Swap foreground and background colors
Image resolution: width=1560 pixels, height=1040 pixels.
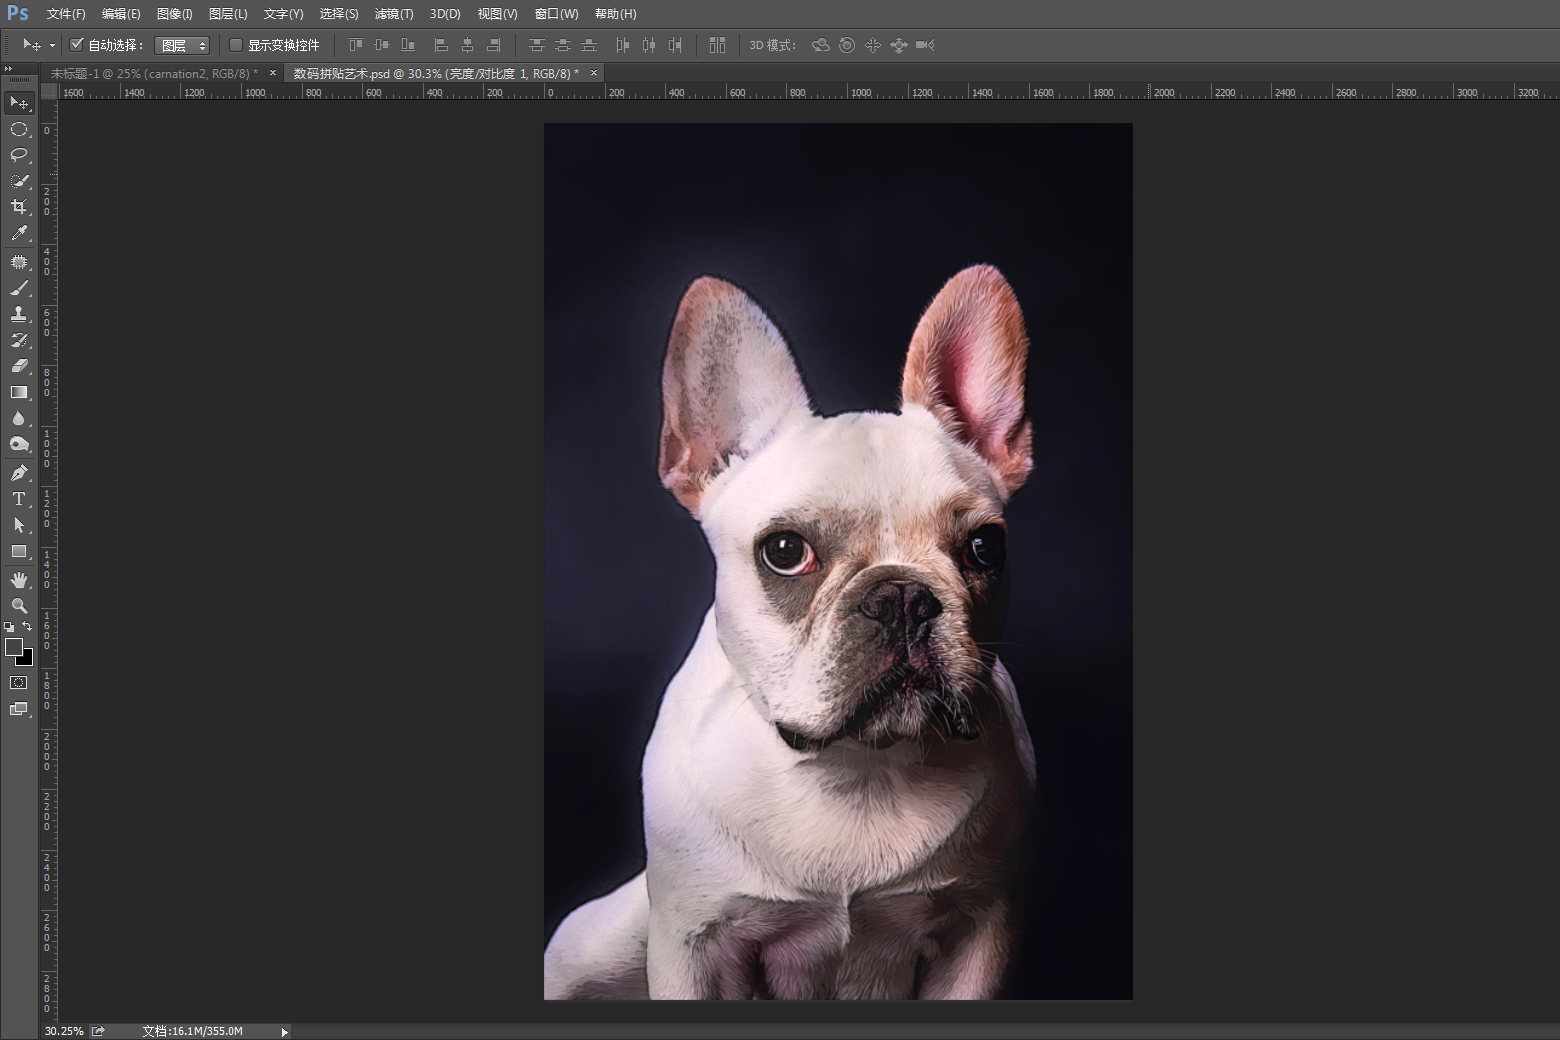pyautogui.click(x=27, y=627)
